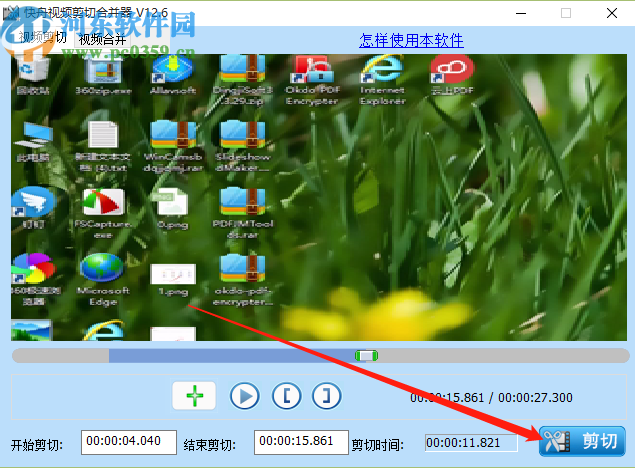635x468 pixels.
Task: Play the video preview
Action: click(x=245, y=396)
